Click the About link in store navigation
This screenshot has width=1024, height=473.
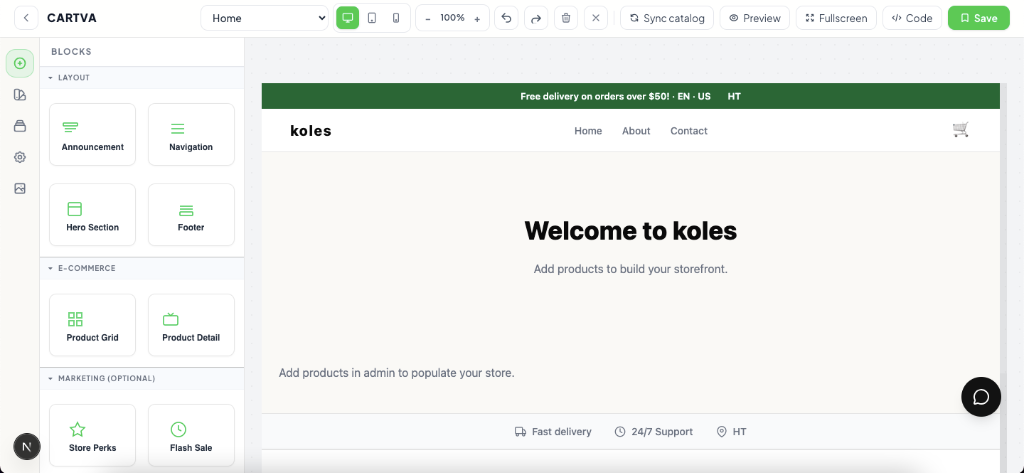click(x=636, y=131)
